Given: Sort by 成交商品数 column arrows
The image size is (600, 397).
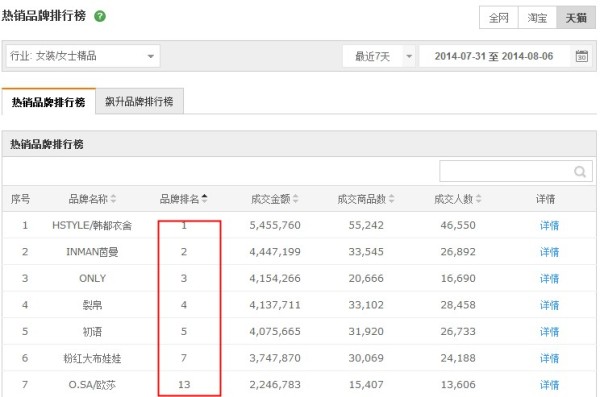Looking at the screenshot, I should tap(391, 199).
